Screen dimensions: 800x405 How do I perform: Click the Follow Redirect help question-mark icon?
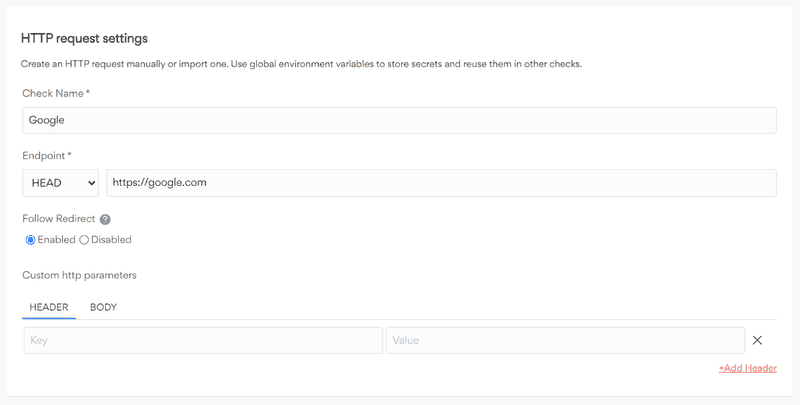pos(105,219)
